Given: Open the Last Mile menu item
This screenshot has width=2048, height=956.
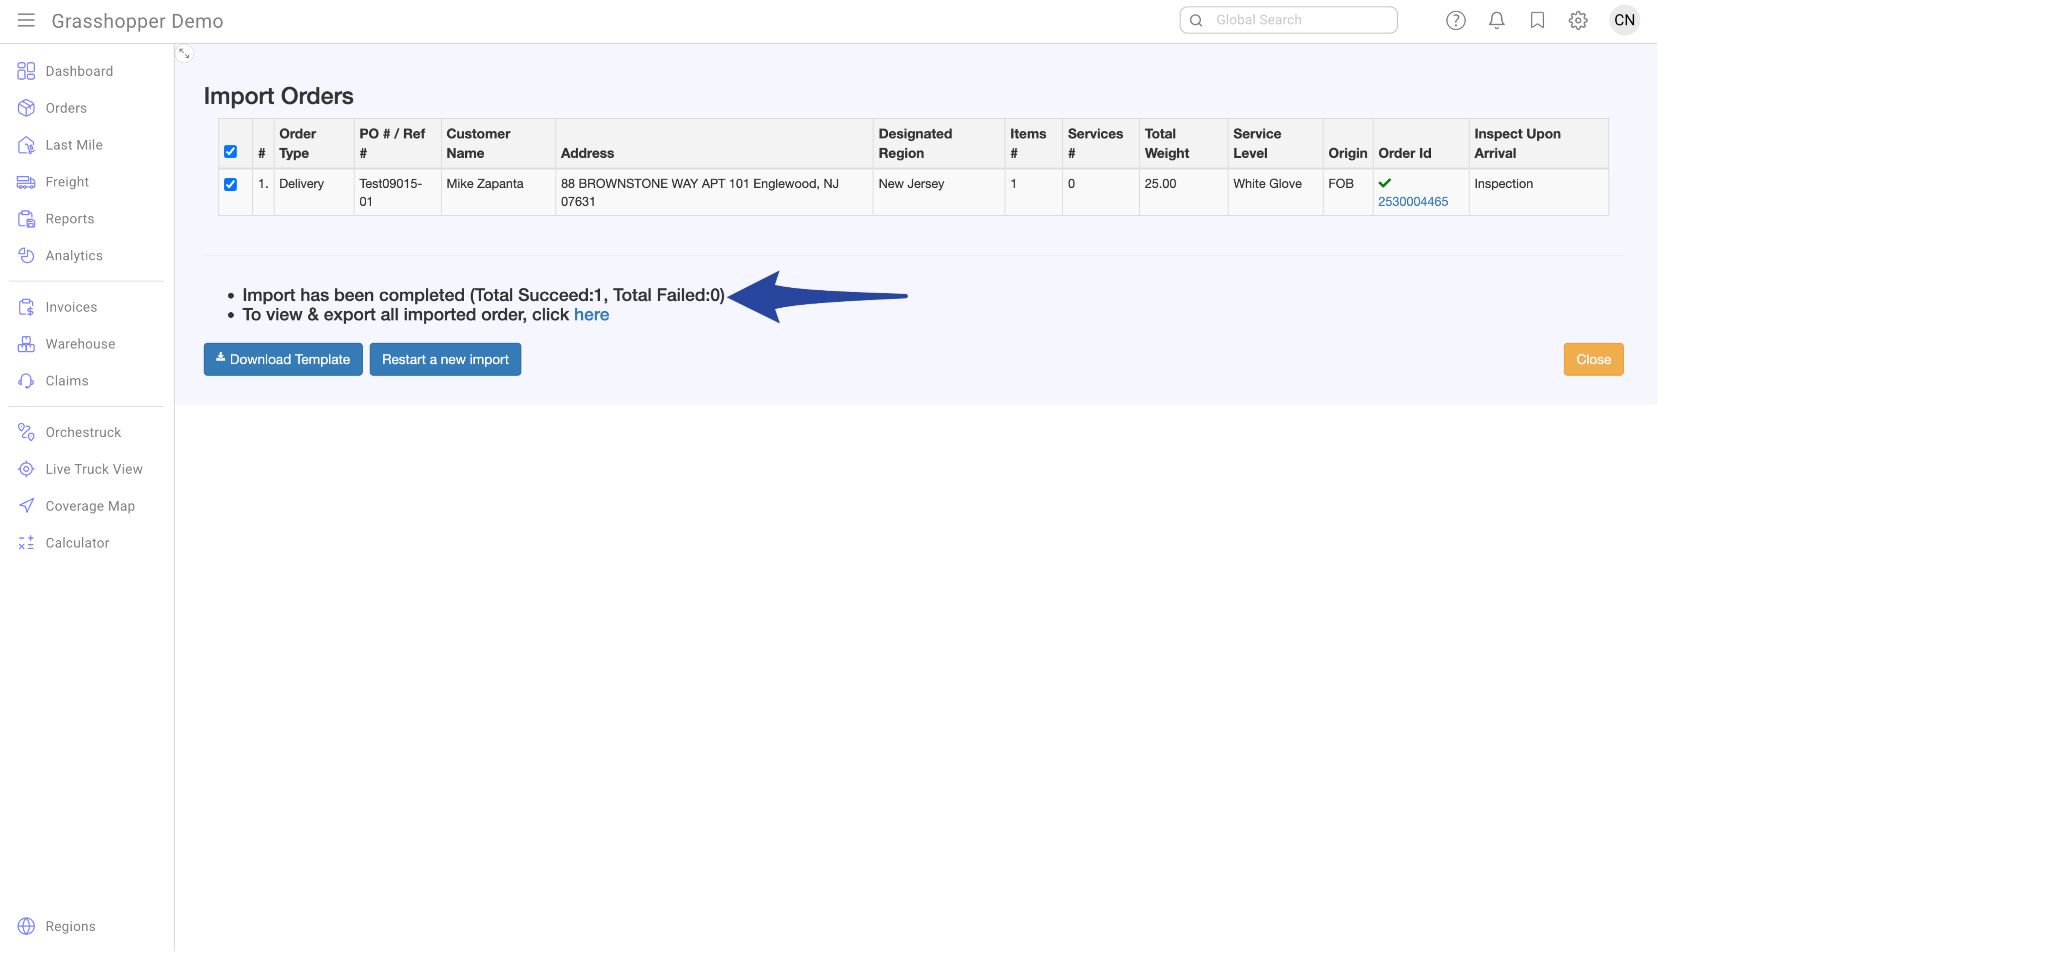Looking at the screenshot, I should tap(74, 145).
